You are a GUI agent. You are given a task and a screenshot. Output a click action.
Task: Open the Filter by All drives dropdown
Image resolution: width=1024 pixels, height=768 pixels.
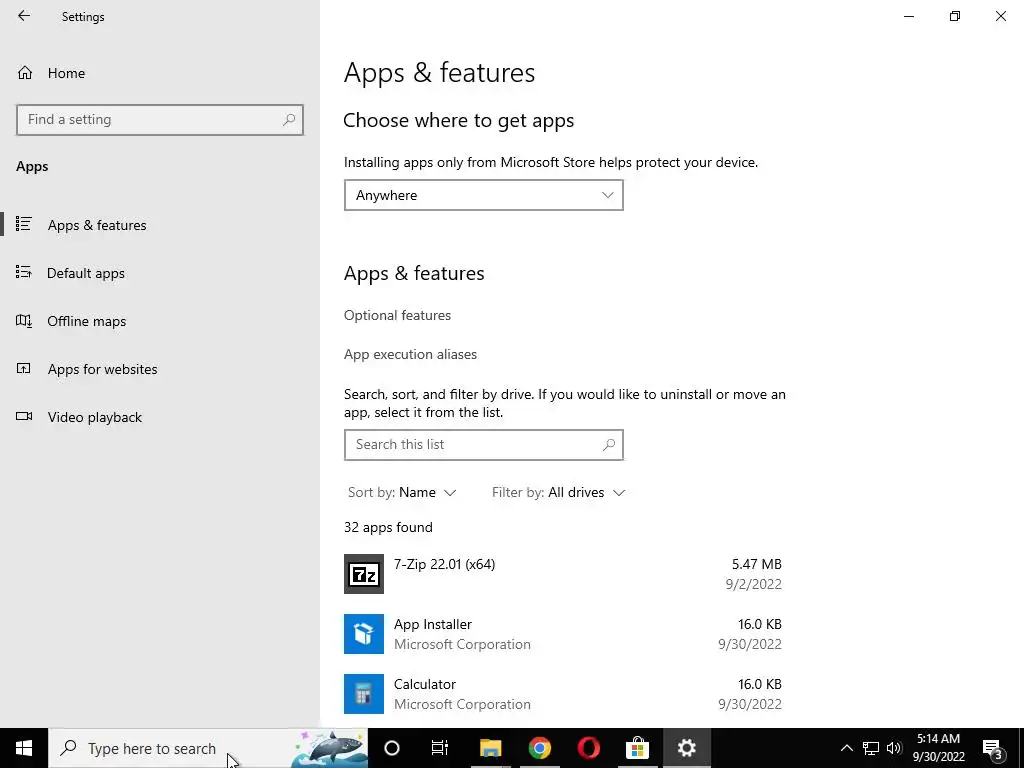[x=558, y=492]
